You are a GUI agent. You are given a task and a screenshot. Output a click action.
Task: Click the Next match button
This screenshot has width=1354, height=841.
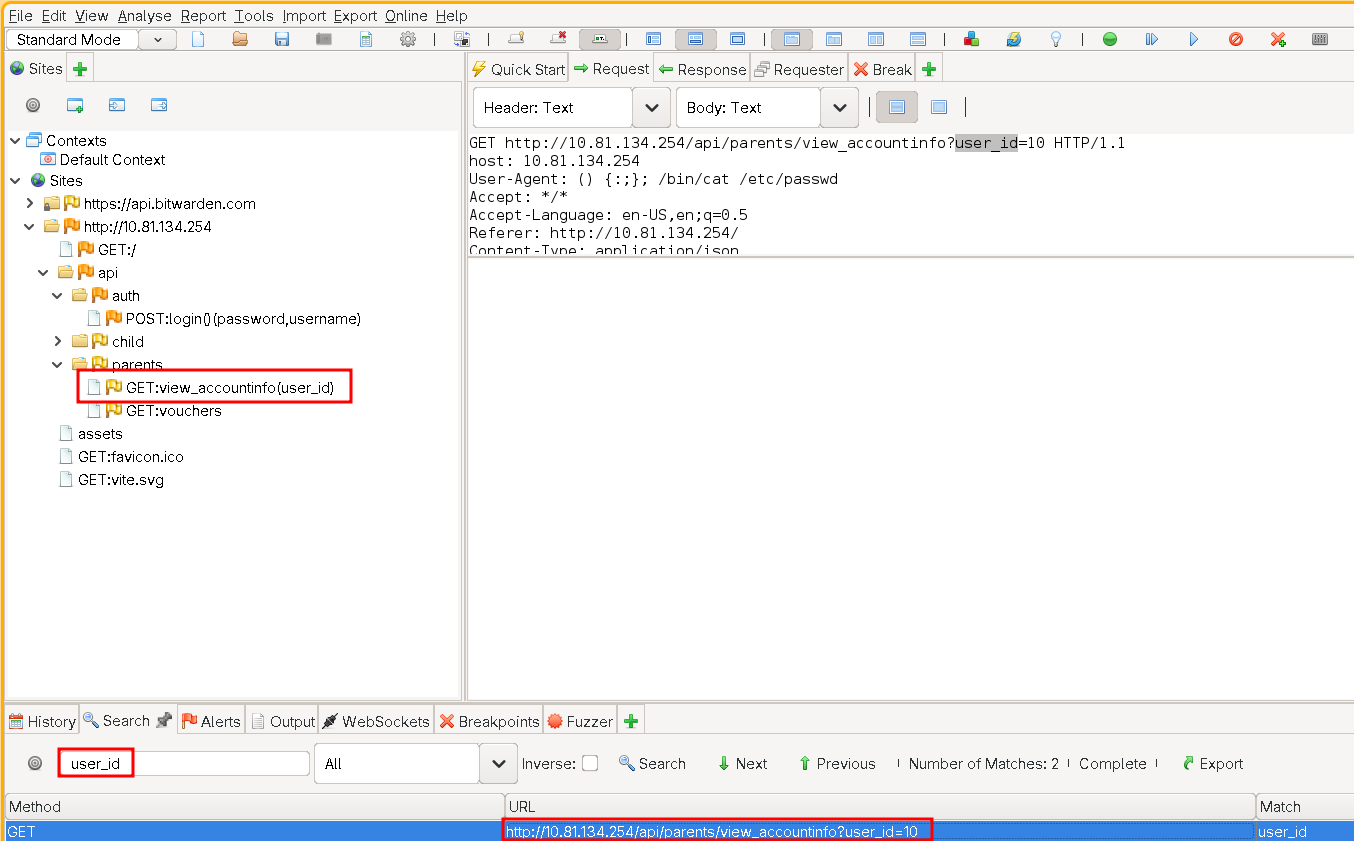click(x=742, y=764)
